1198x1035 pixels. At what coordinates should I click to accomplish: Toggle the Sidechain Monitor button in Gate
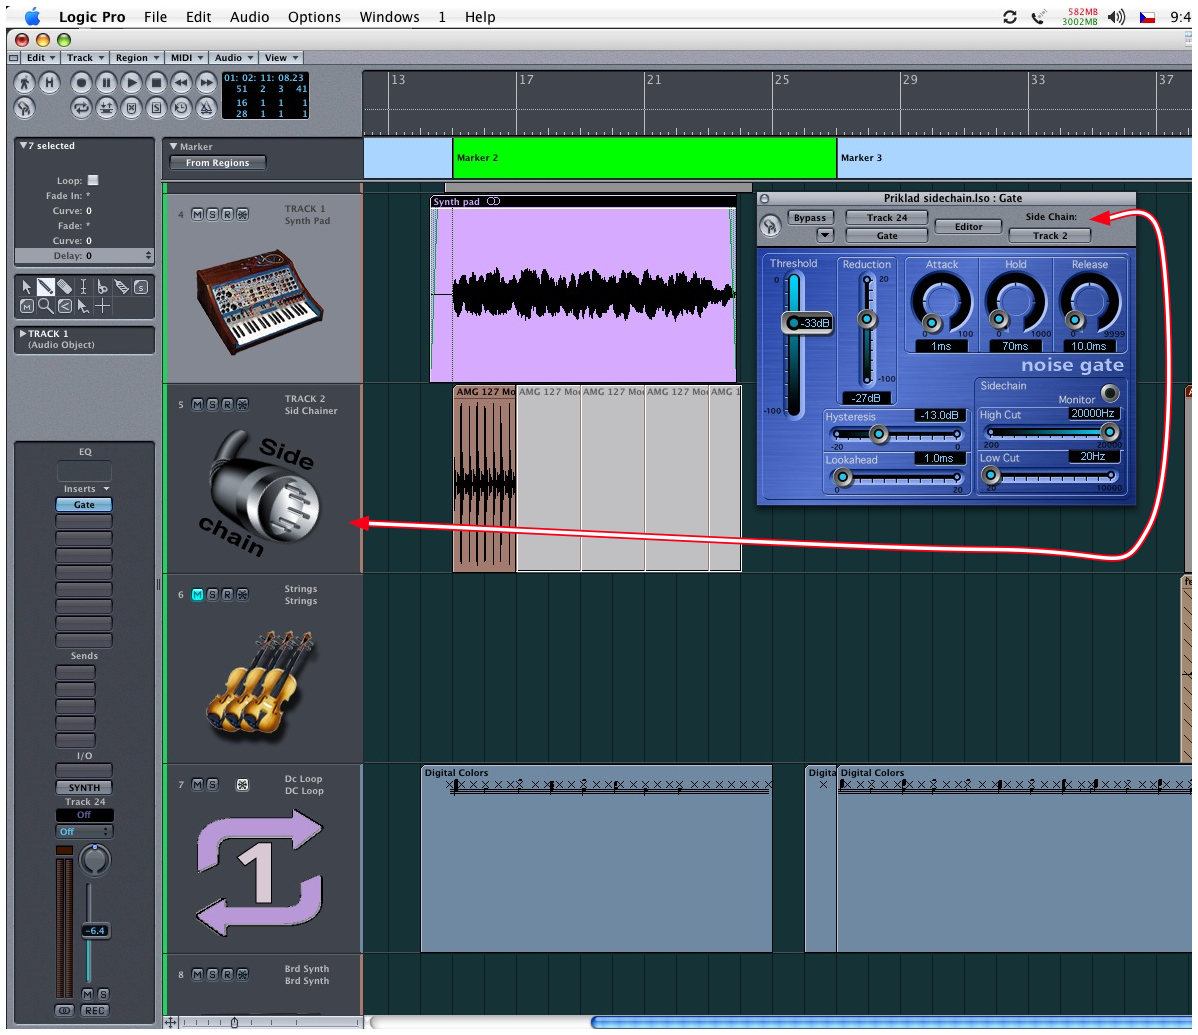click(x=1109, y=393)
